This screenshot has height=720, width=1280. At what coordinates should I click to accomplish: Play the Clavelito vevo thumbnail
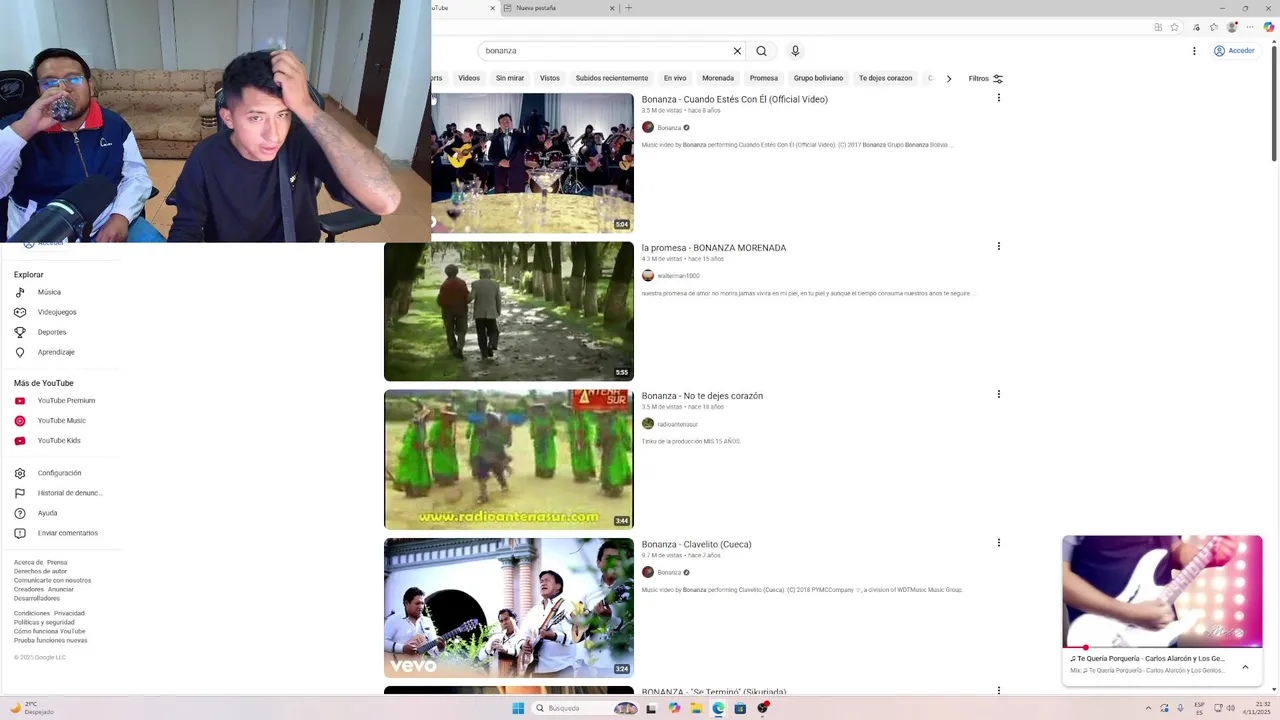click(509, 608)
